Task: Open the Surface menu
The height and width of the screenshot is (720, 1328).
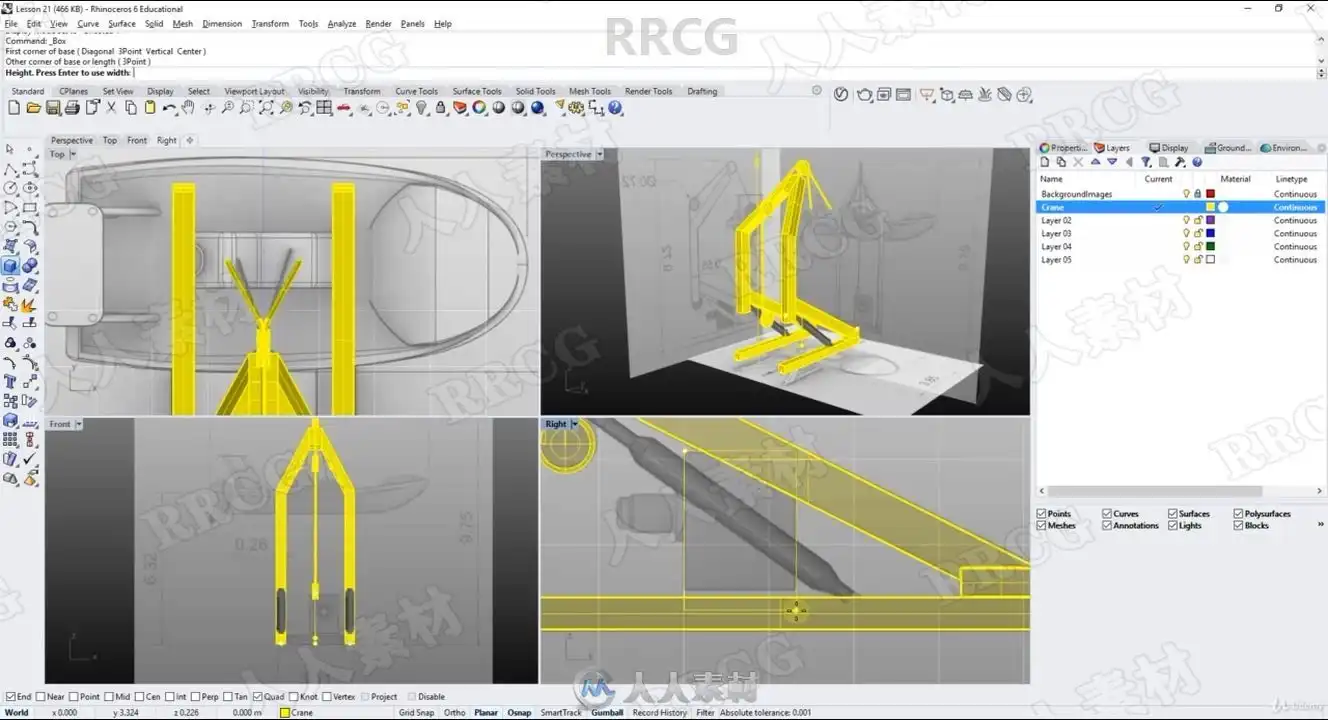Action: pos(122,24)
